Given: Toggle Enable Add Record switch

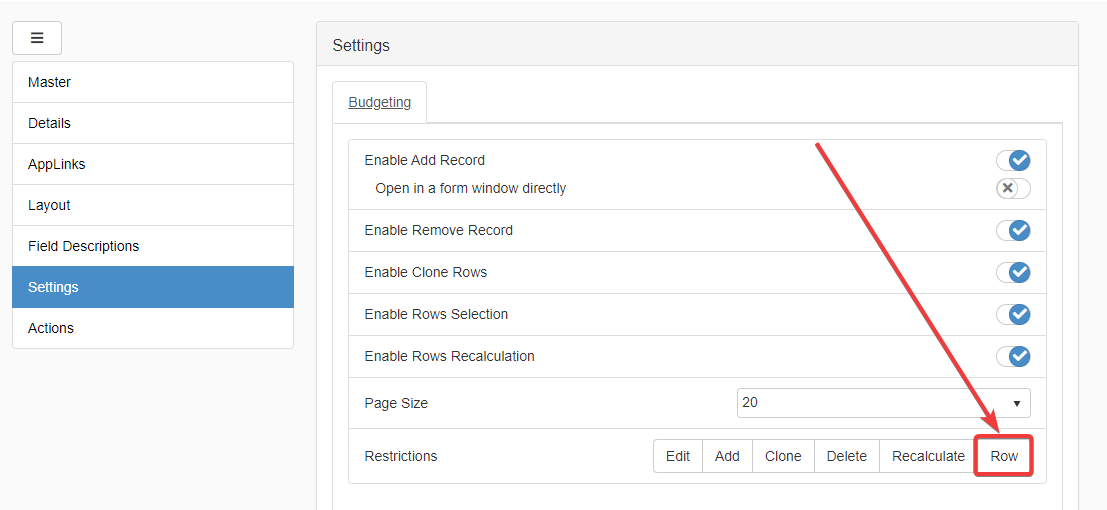Looking at the screenshot, I should coord(1013,160).
